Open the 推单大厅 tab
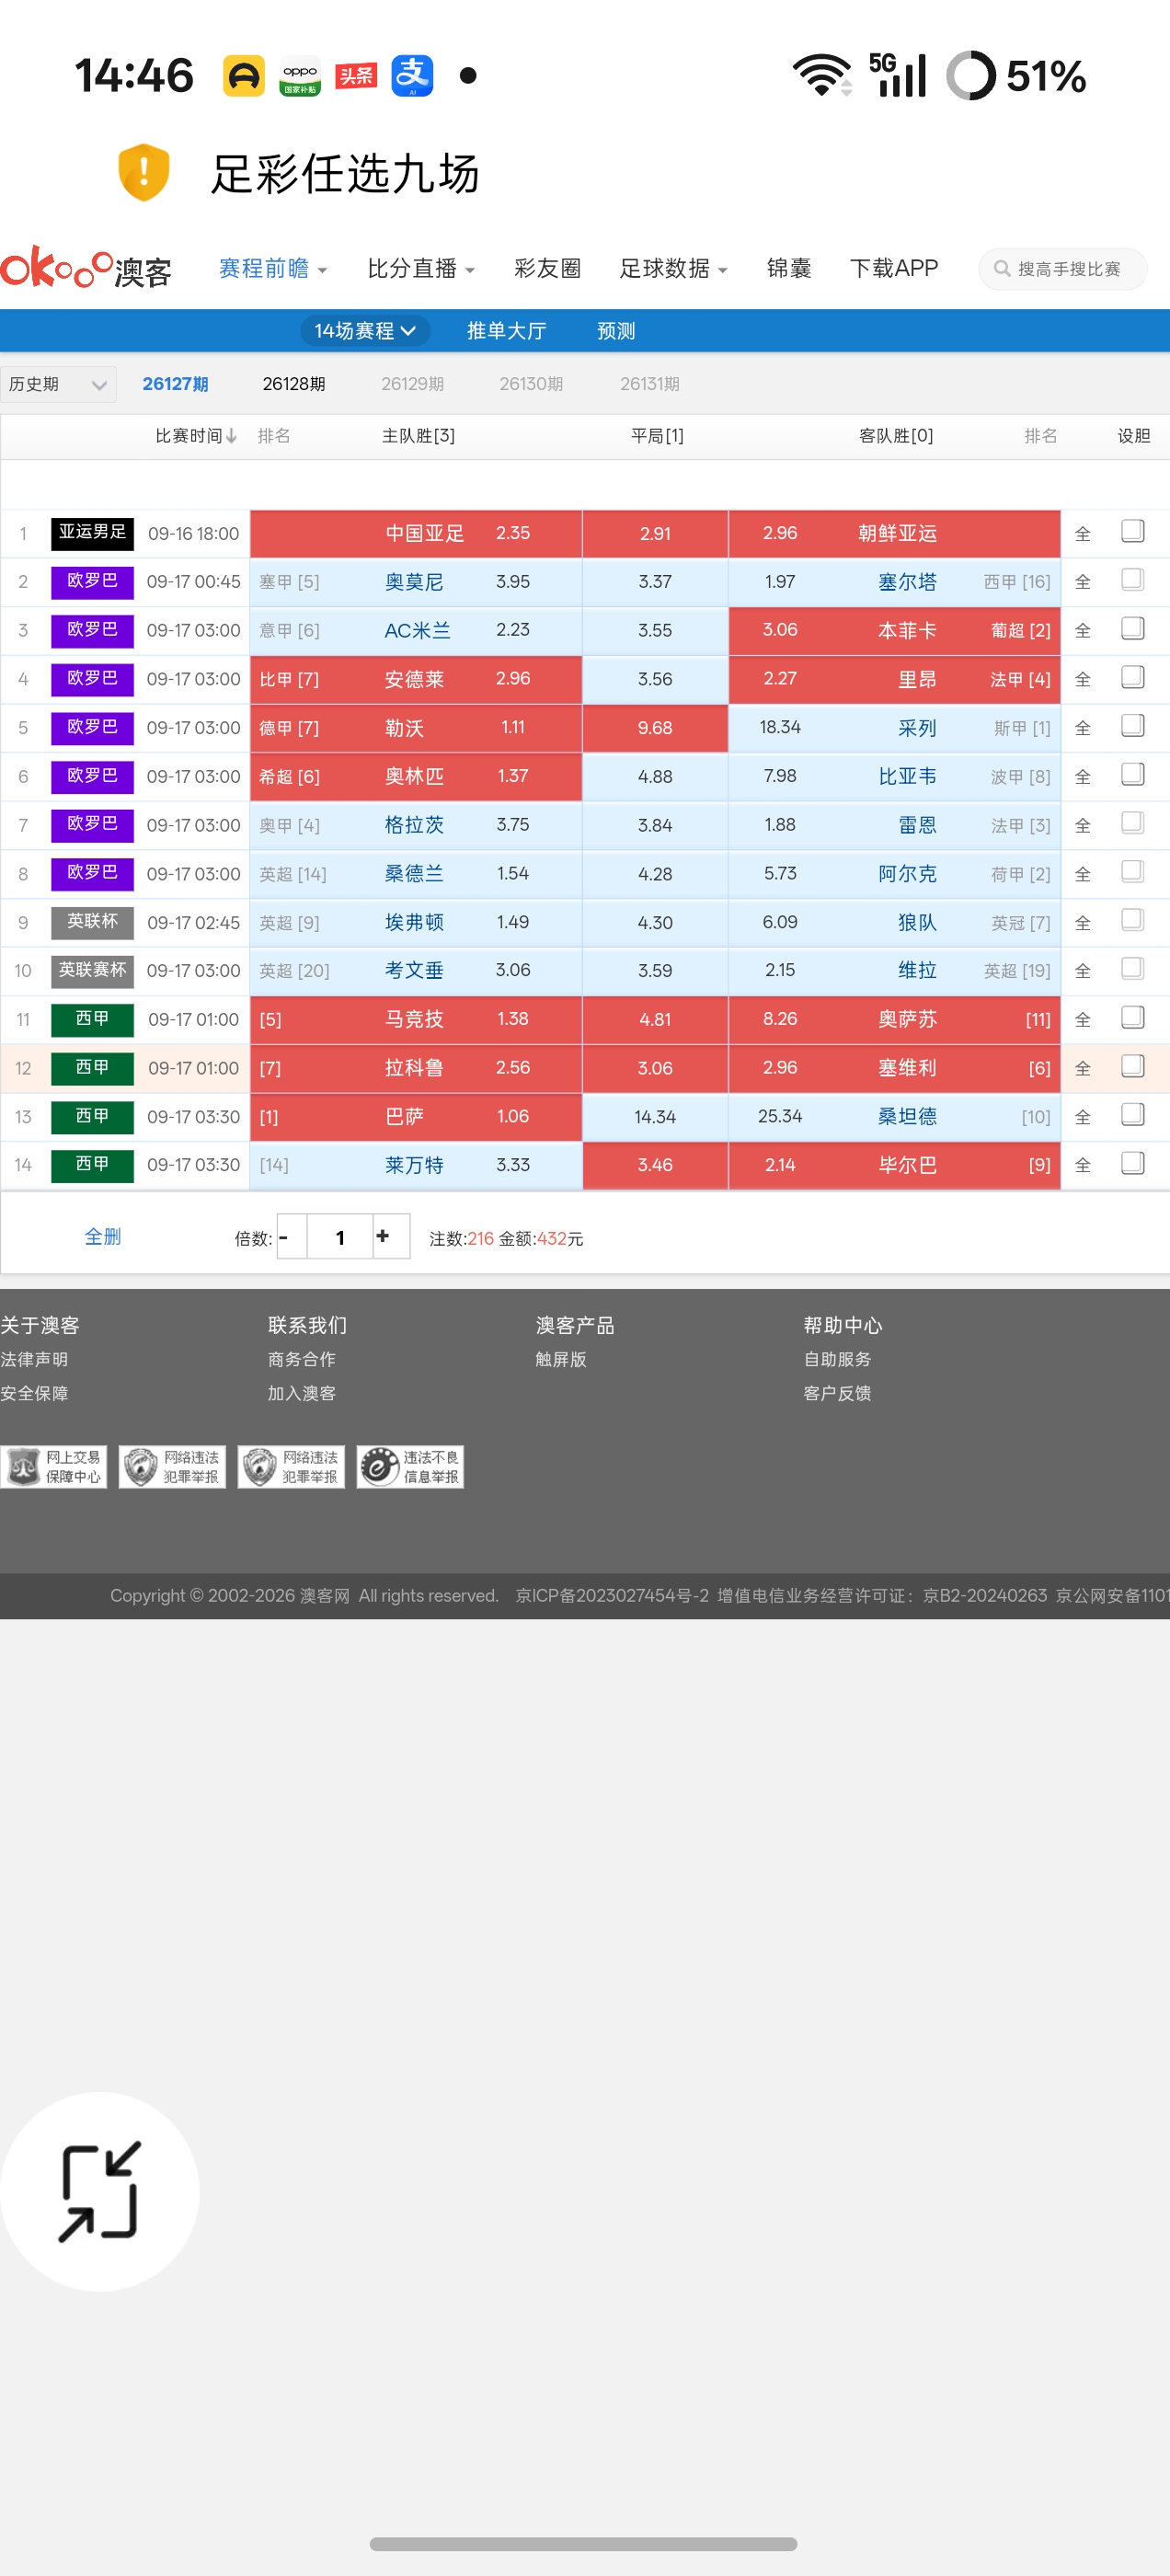The width and height of the screenshot is (1170, 2576). [507, 331]
